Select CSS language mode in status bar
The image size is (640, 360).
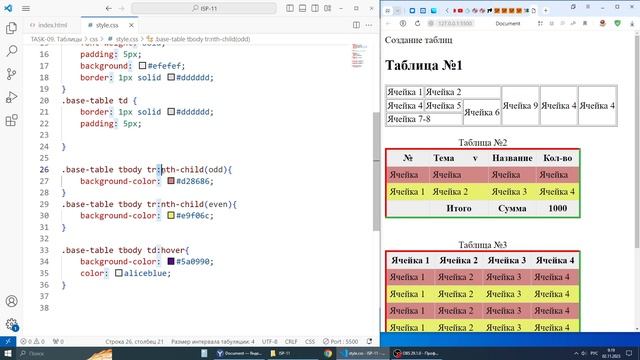pyautogui.click(x=310, y=341)
